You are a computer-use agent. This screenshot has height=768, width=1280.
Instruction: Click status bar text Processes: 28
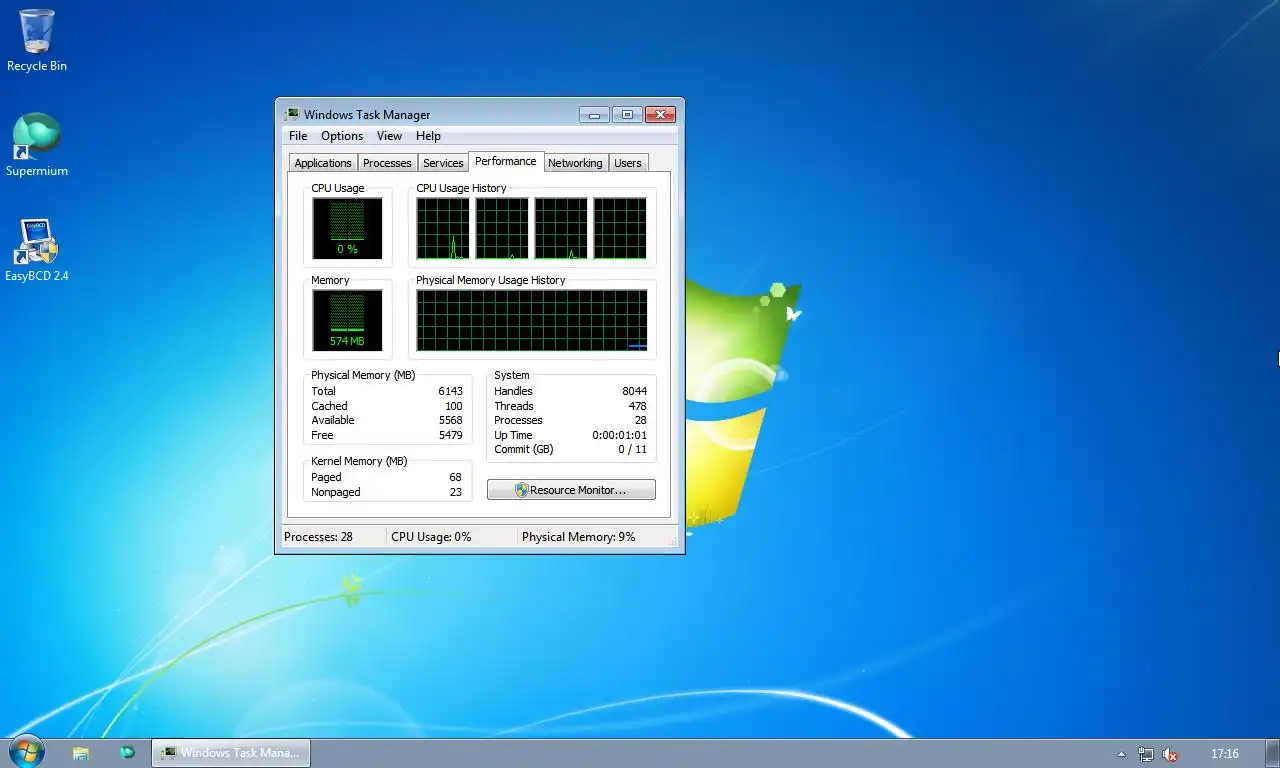[x=318, y=537]
